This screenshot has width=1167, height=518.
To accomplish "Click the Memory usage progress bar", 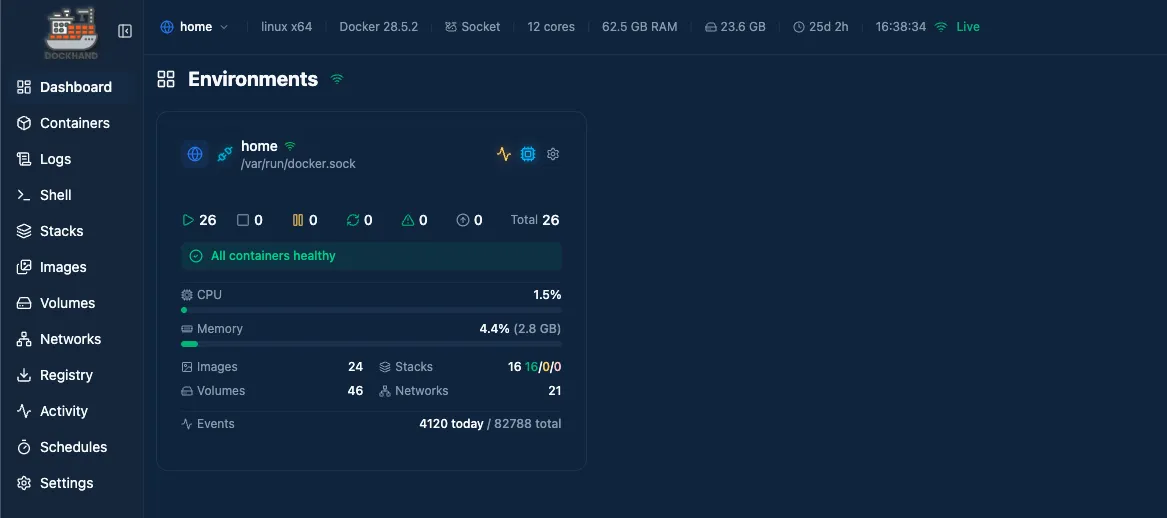I will tap(371, 344).
